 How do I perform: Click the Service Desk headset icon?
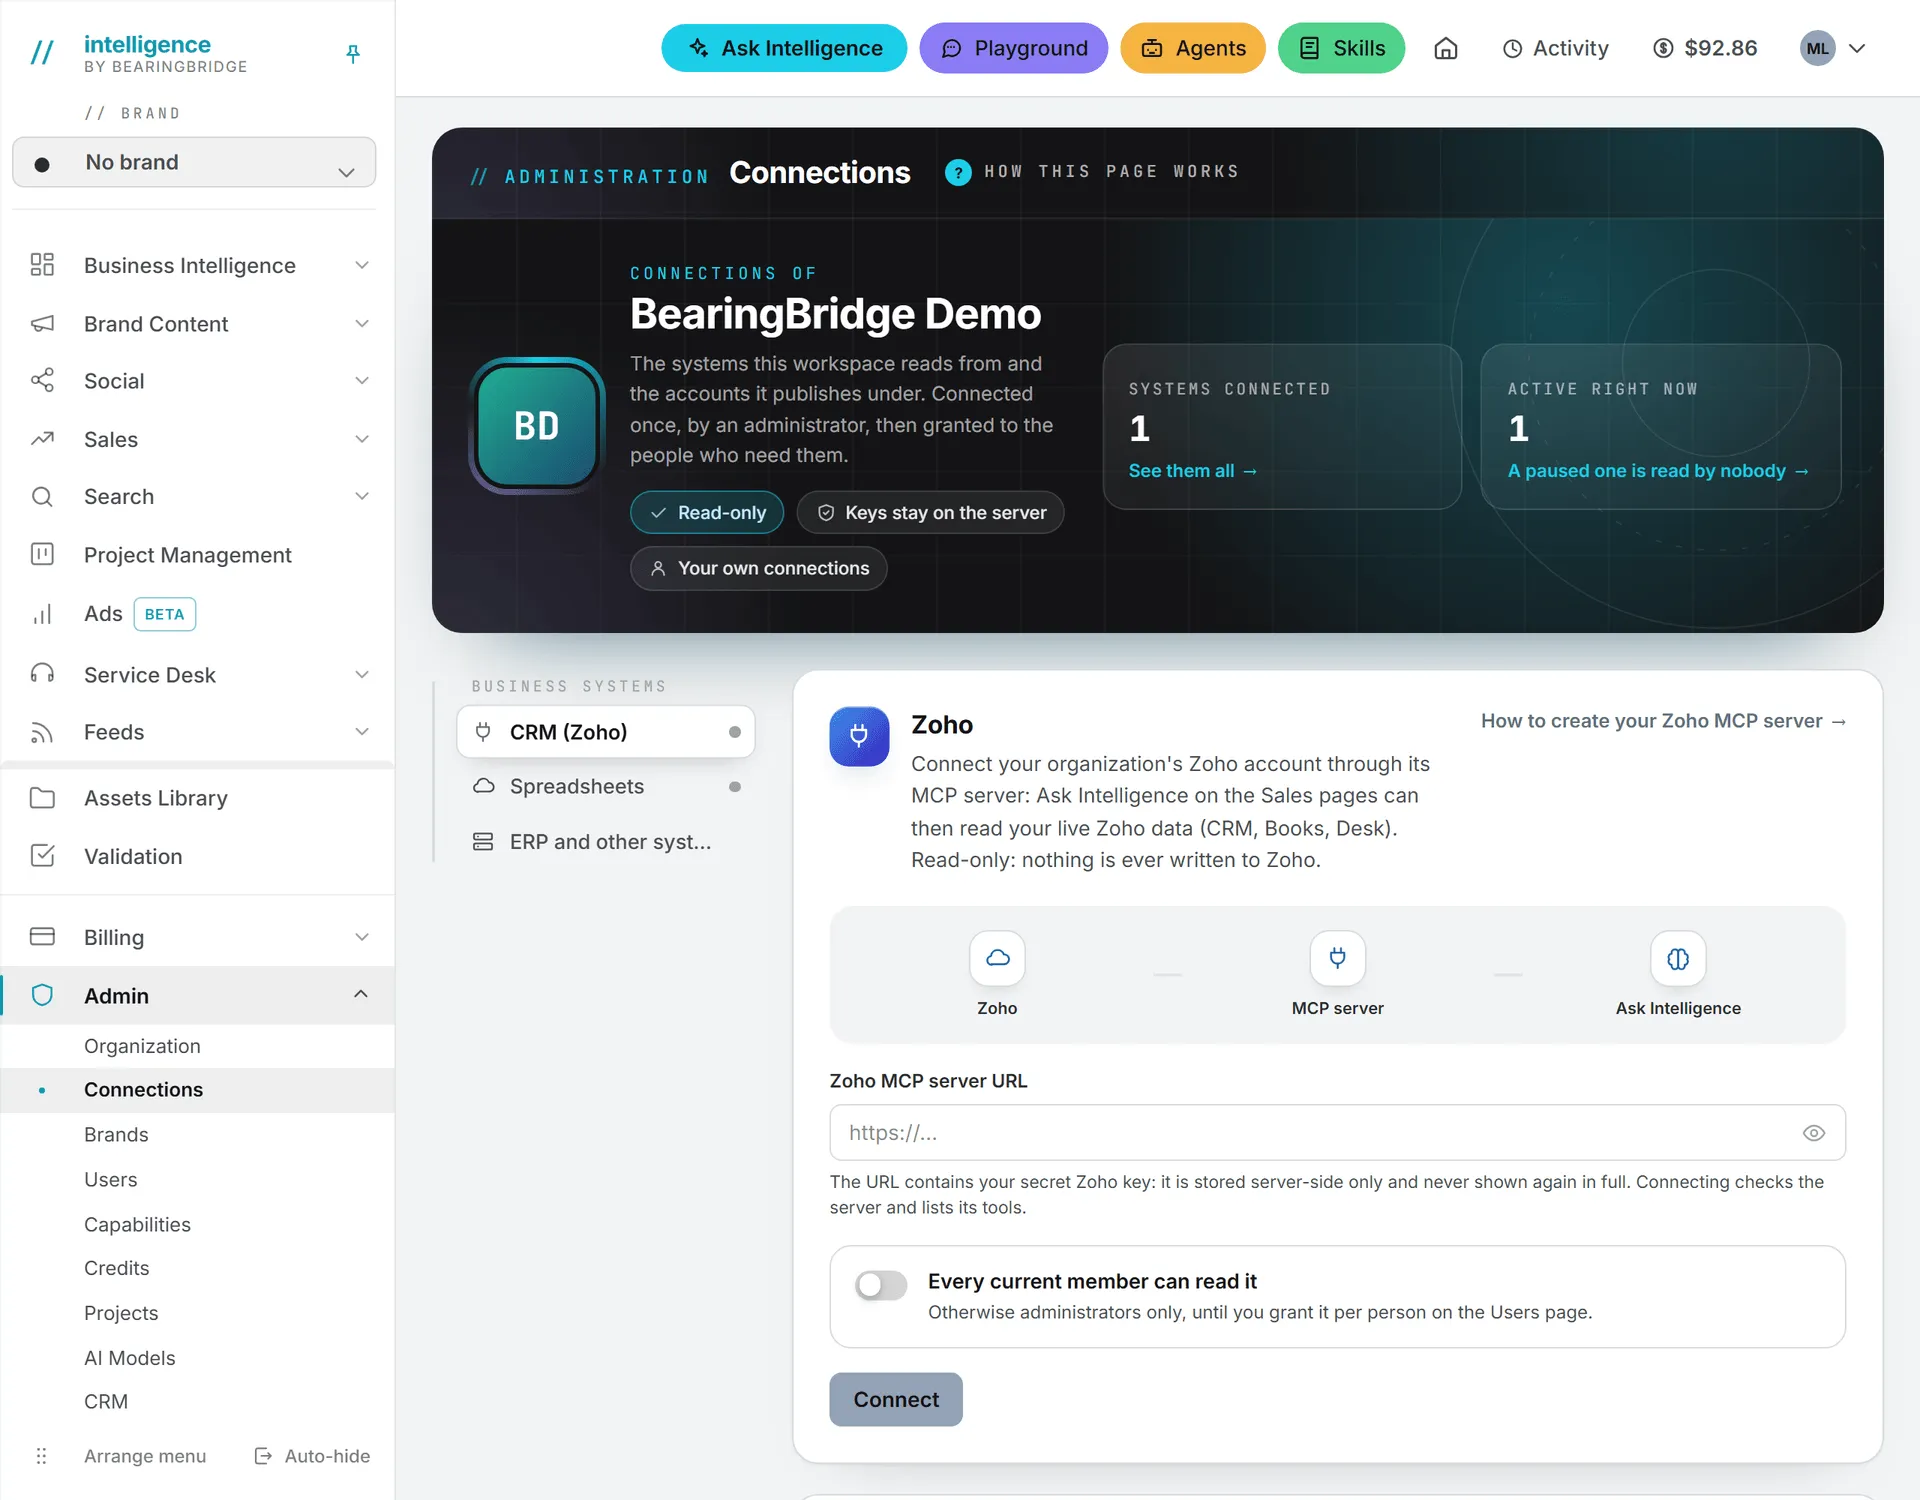tap(42, 674)
